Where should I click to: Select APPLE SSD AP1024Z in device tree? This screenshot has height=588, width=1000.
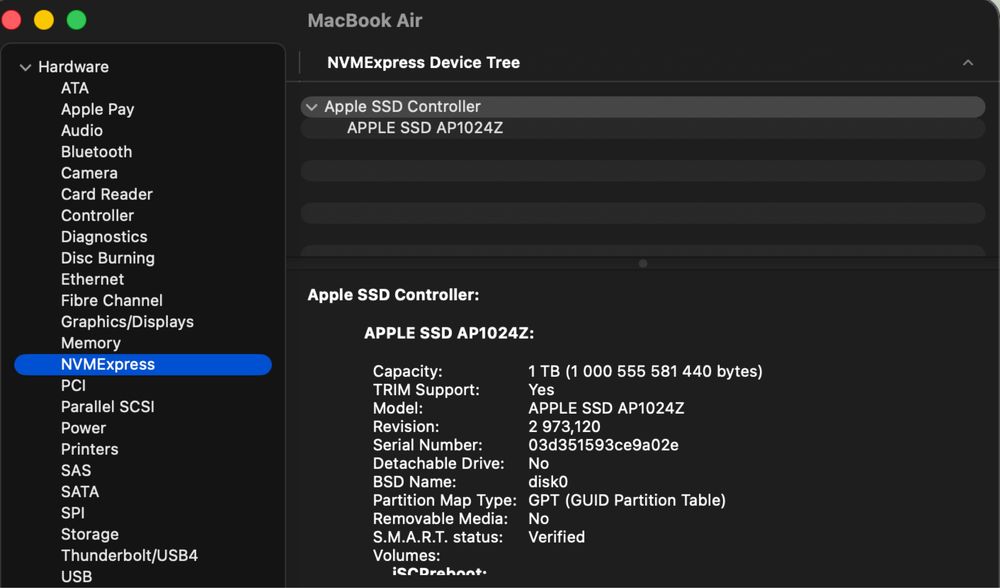coord(425,128)
